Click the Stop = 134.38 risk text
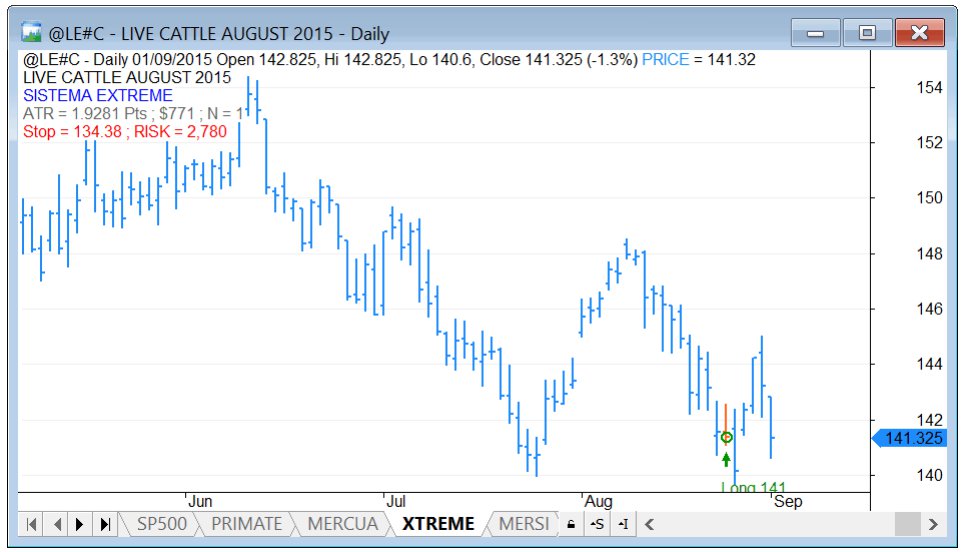Viewport: 963px width, 552px height. coord(125,131)
